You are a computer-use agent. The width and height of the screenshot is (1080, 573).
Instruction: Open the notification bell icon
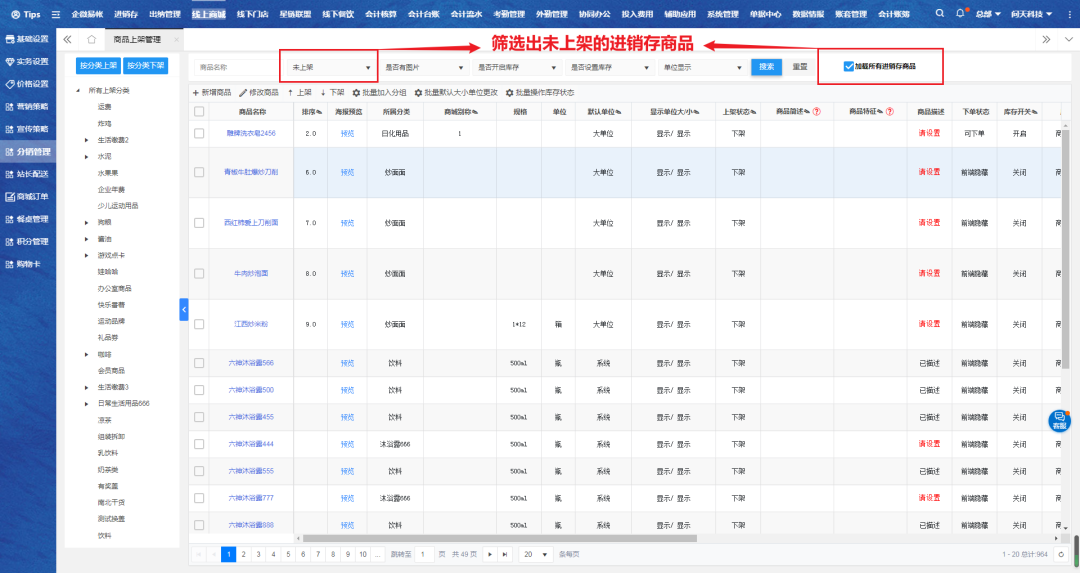tap(961, 14)
